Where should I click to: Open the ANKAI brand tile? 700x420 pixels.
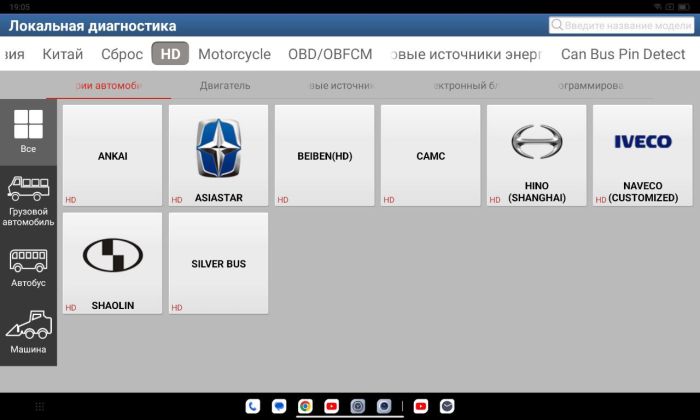point(112,155)
